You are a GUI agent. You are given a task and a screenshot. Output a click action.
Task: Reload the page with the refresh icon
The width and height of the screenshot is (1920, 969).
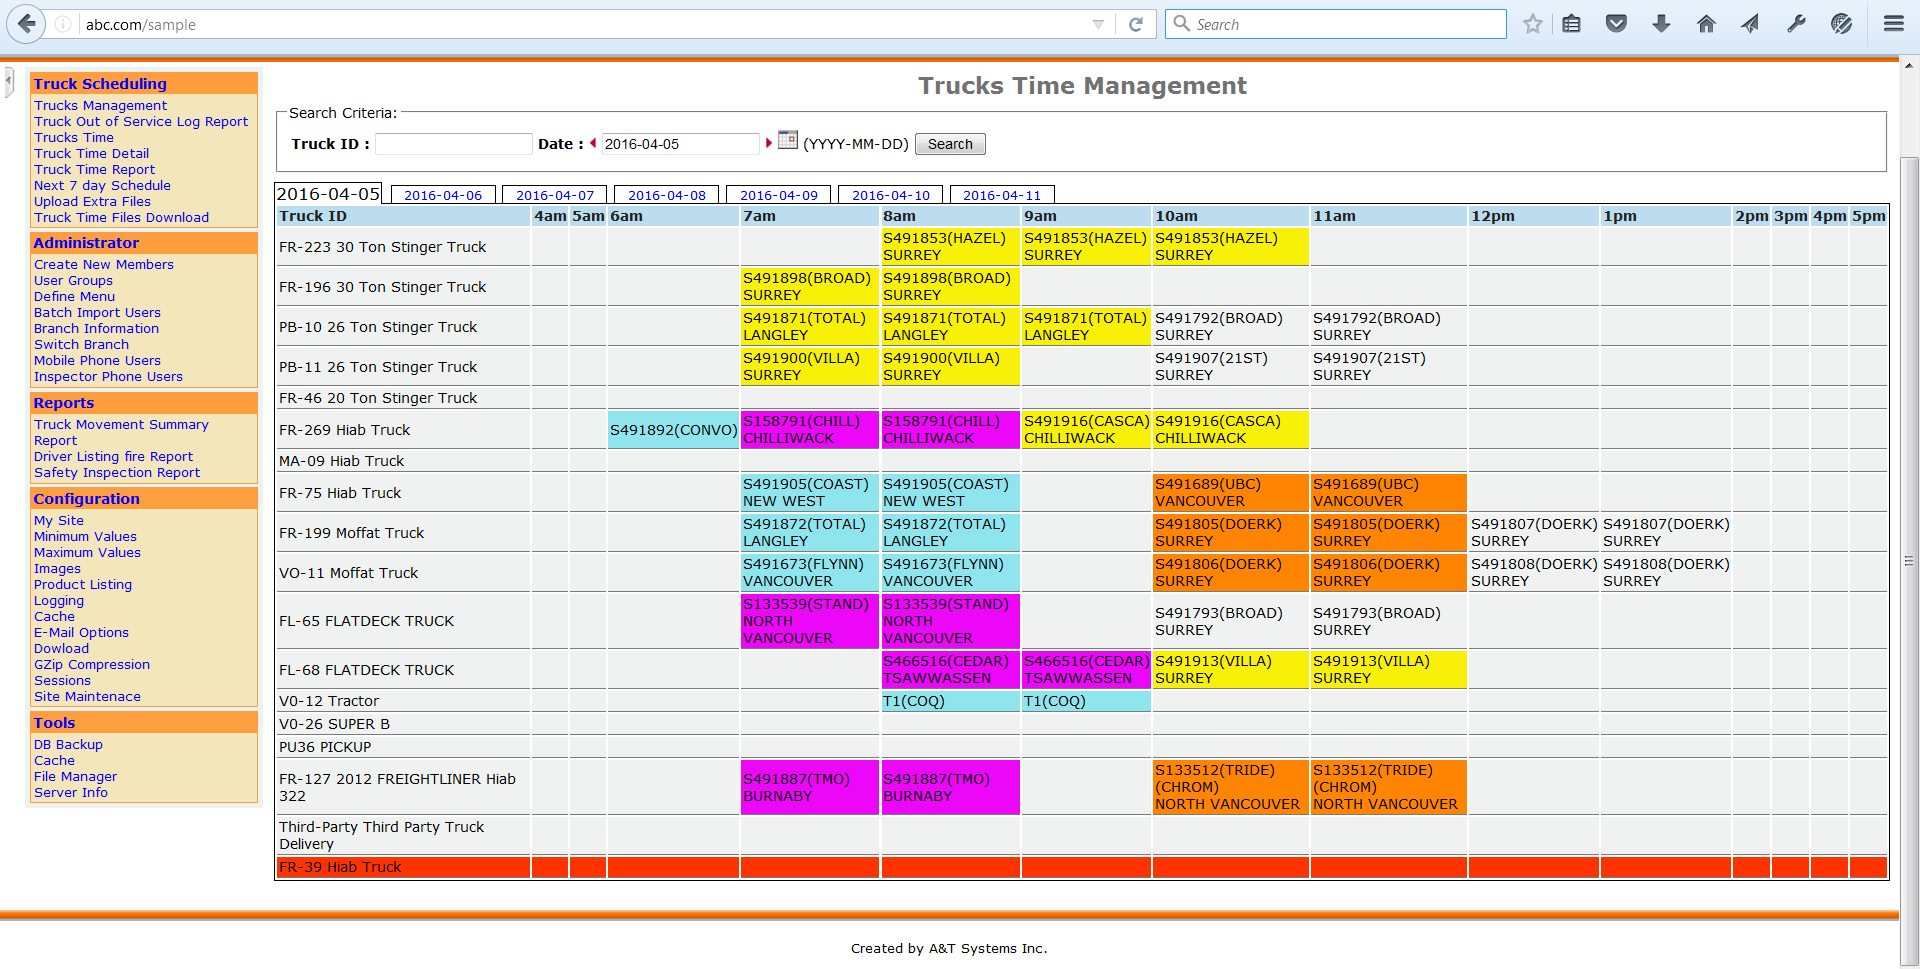[1138, 24]
